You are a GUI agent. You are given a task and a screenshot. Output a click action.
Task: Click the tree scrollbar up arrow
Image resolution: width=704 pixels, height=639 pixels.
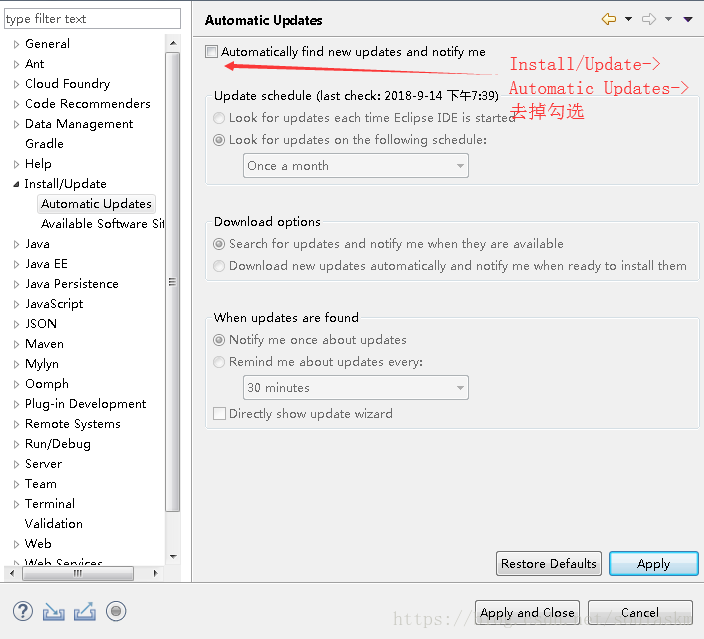coord(173,43)
